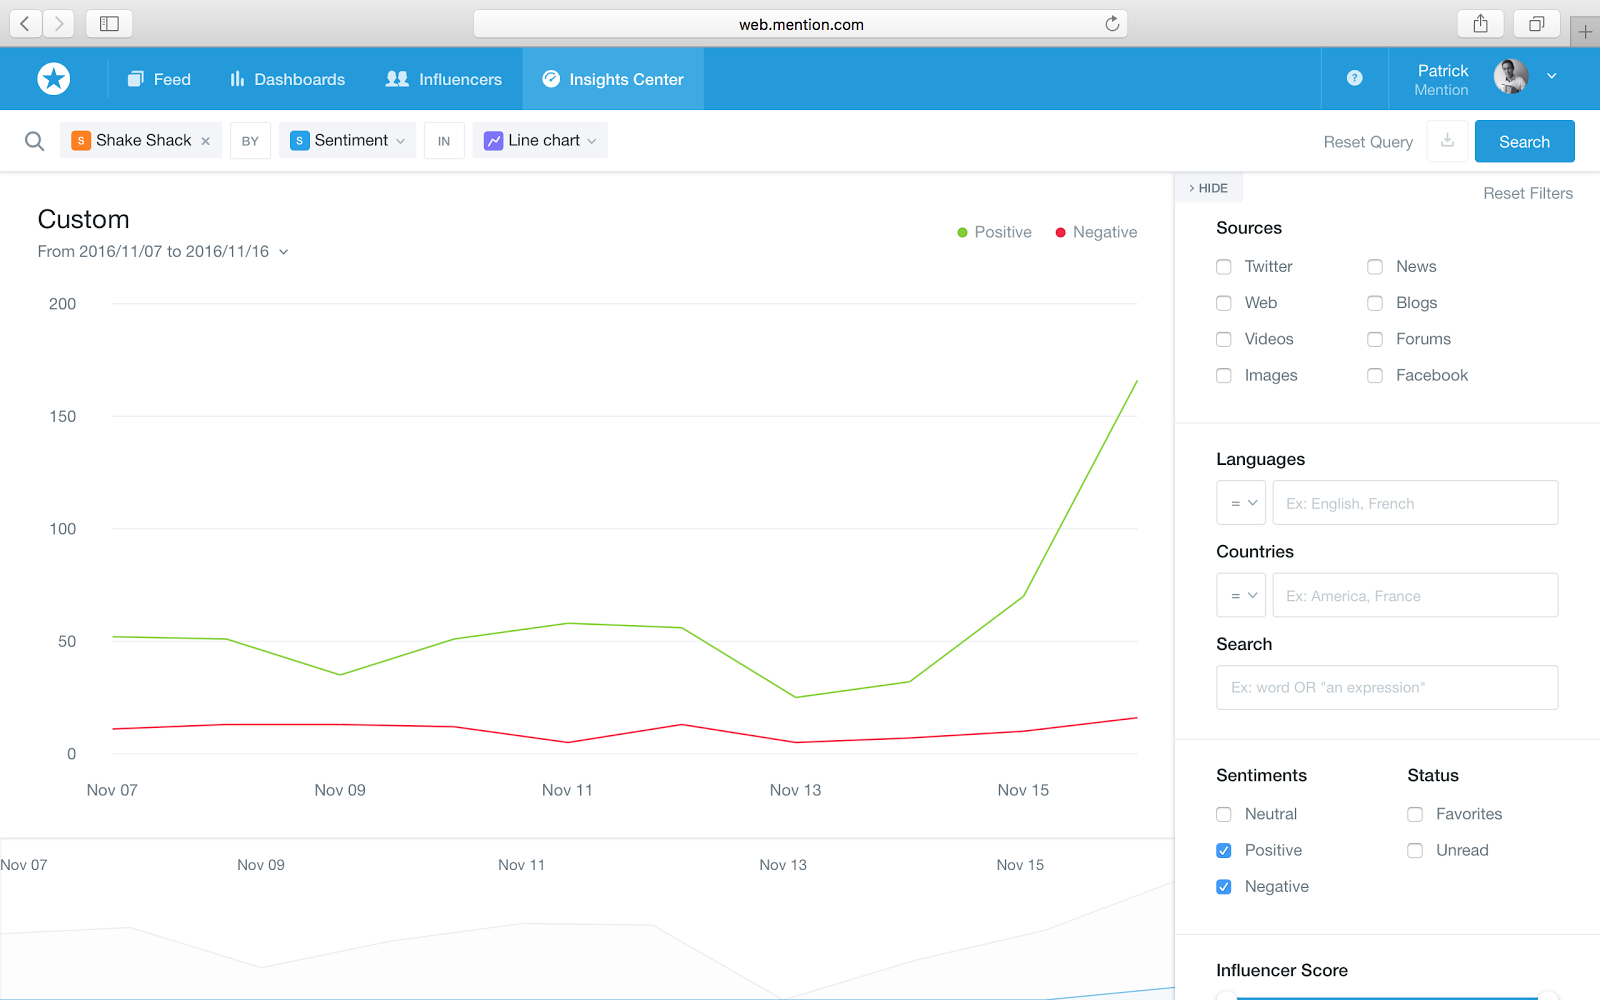
Task: Check the Unread status box
Action: tap(1415, 851)
